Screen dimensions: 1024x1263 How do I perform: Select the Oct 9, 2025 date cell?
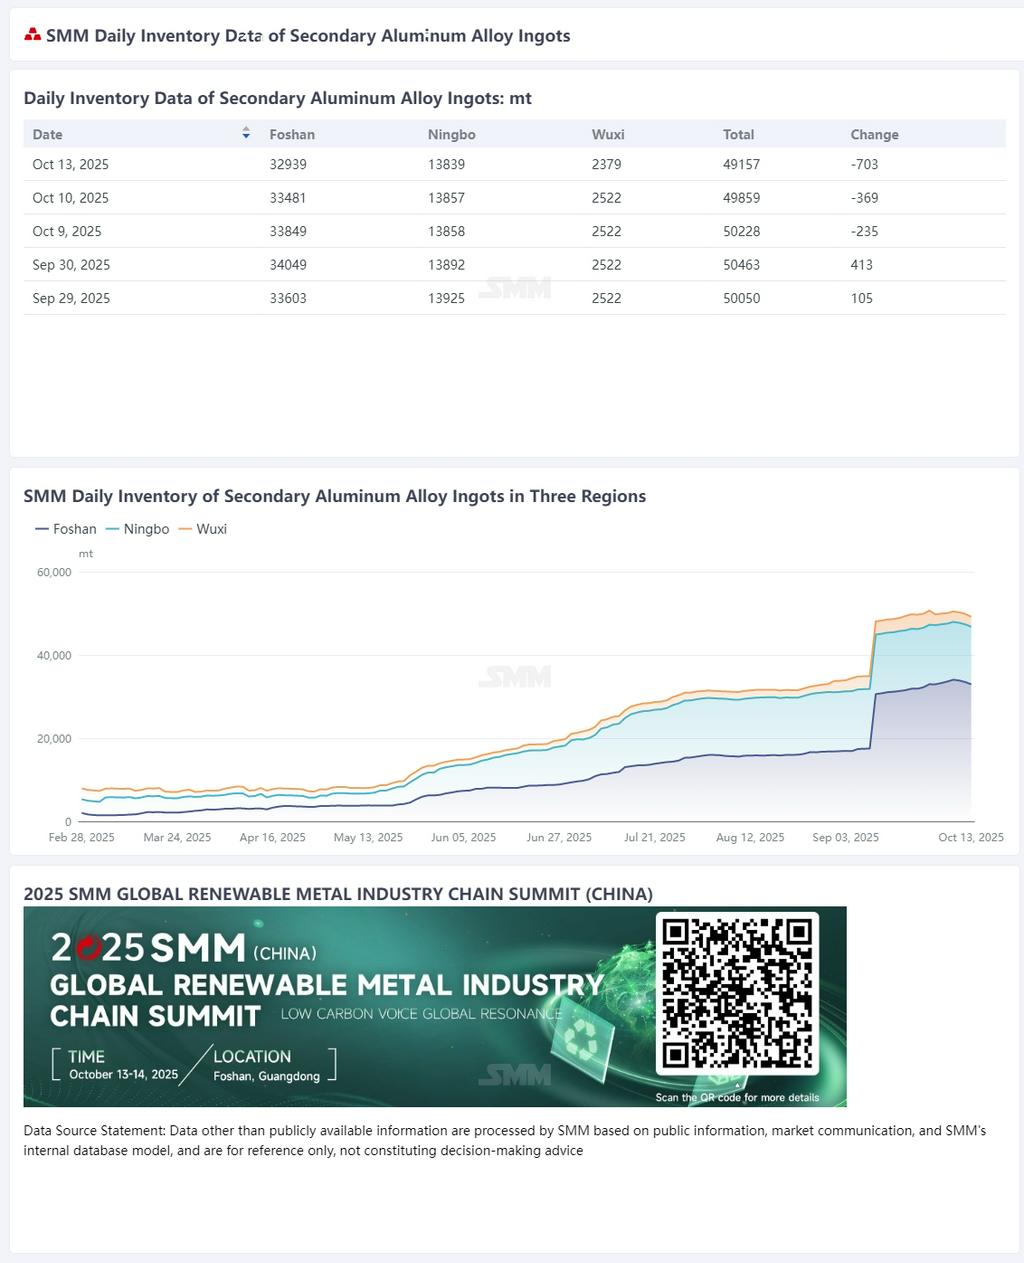tap(67, 231)
